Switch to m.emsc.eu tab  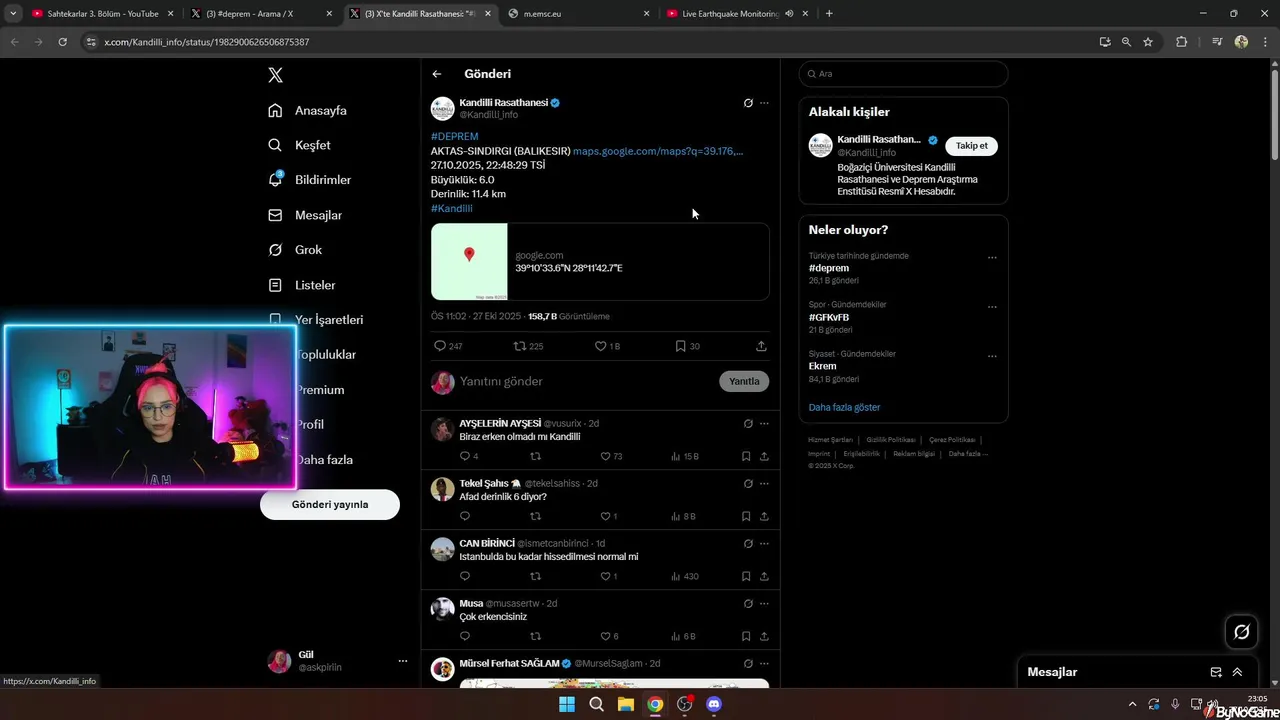coord(577,14)
